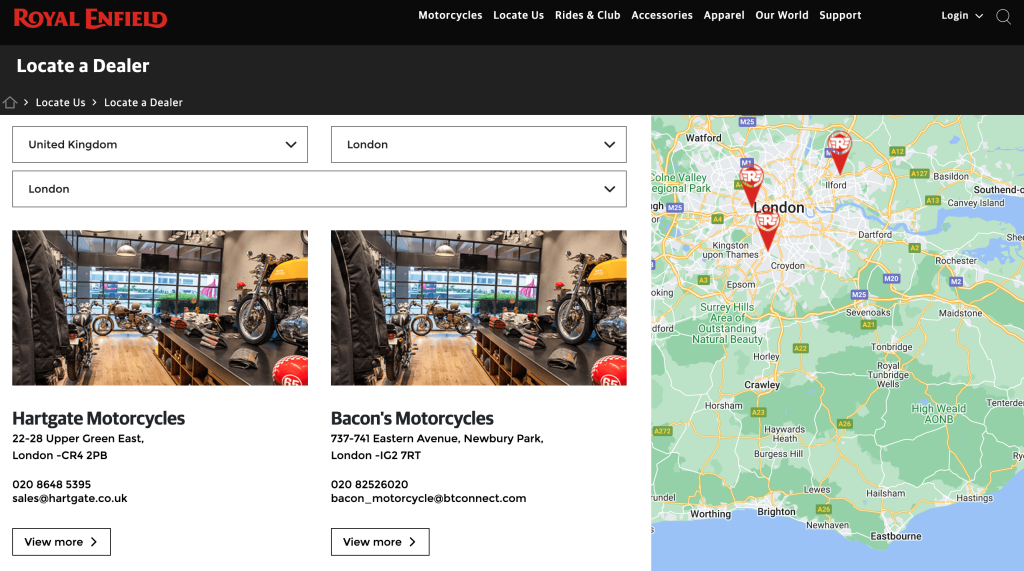Open the Accessories menu
The width and height of the screenshot is (1024, 571).
[662, 15]
